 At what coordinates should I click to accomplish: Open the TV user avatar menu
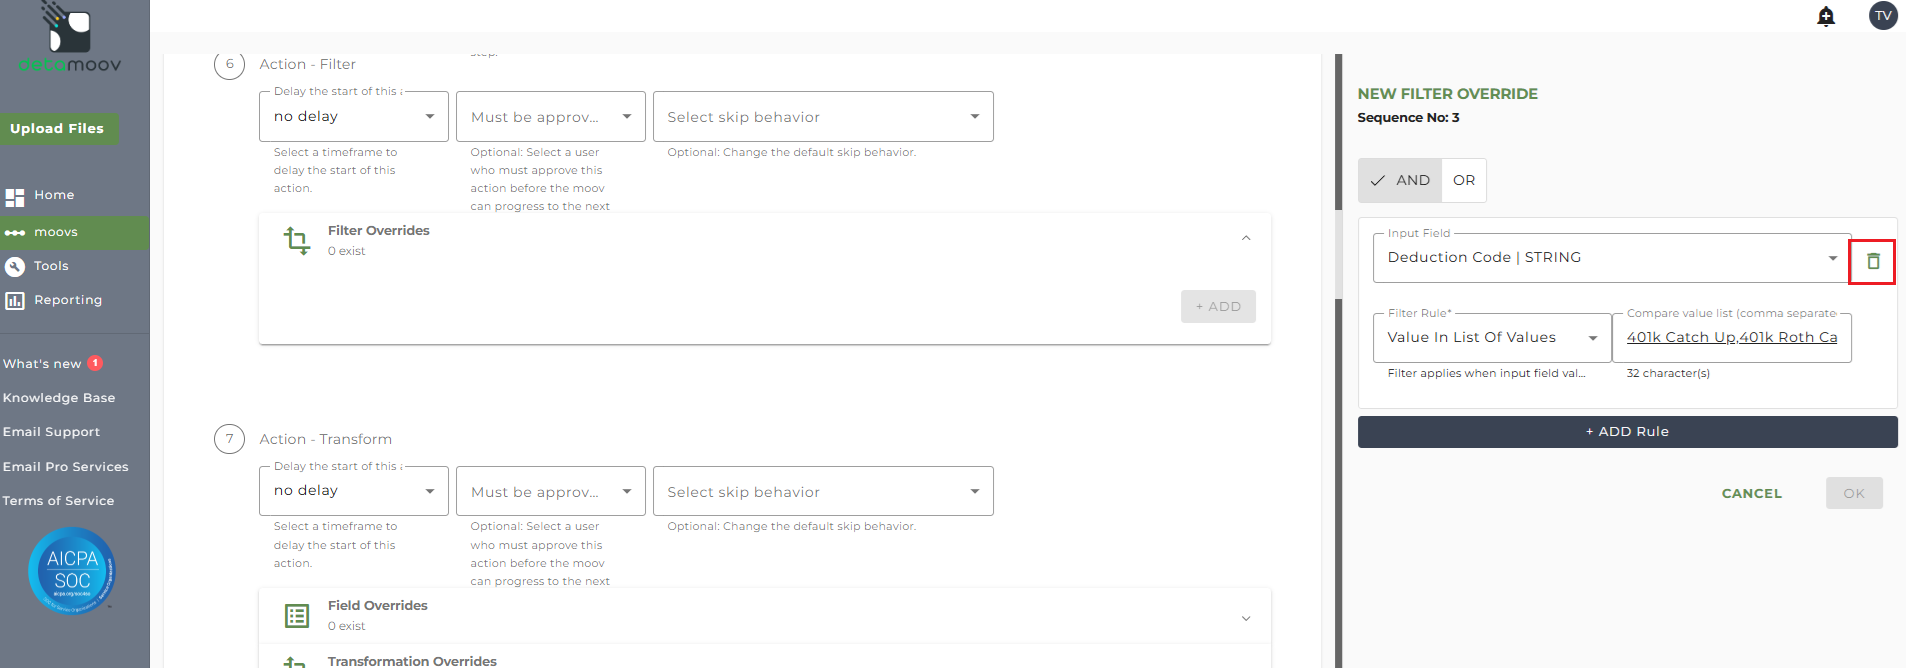(x=1883, y=16)
